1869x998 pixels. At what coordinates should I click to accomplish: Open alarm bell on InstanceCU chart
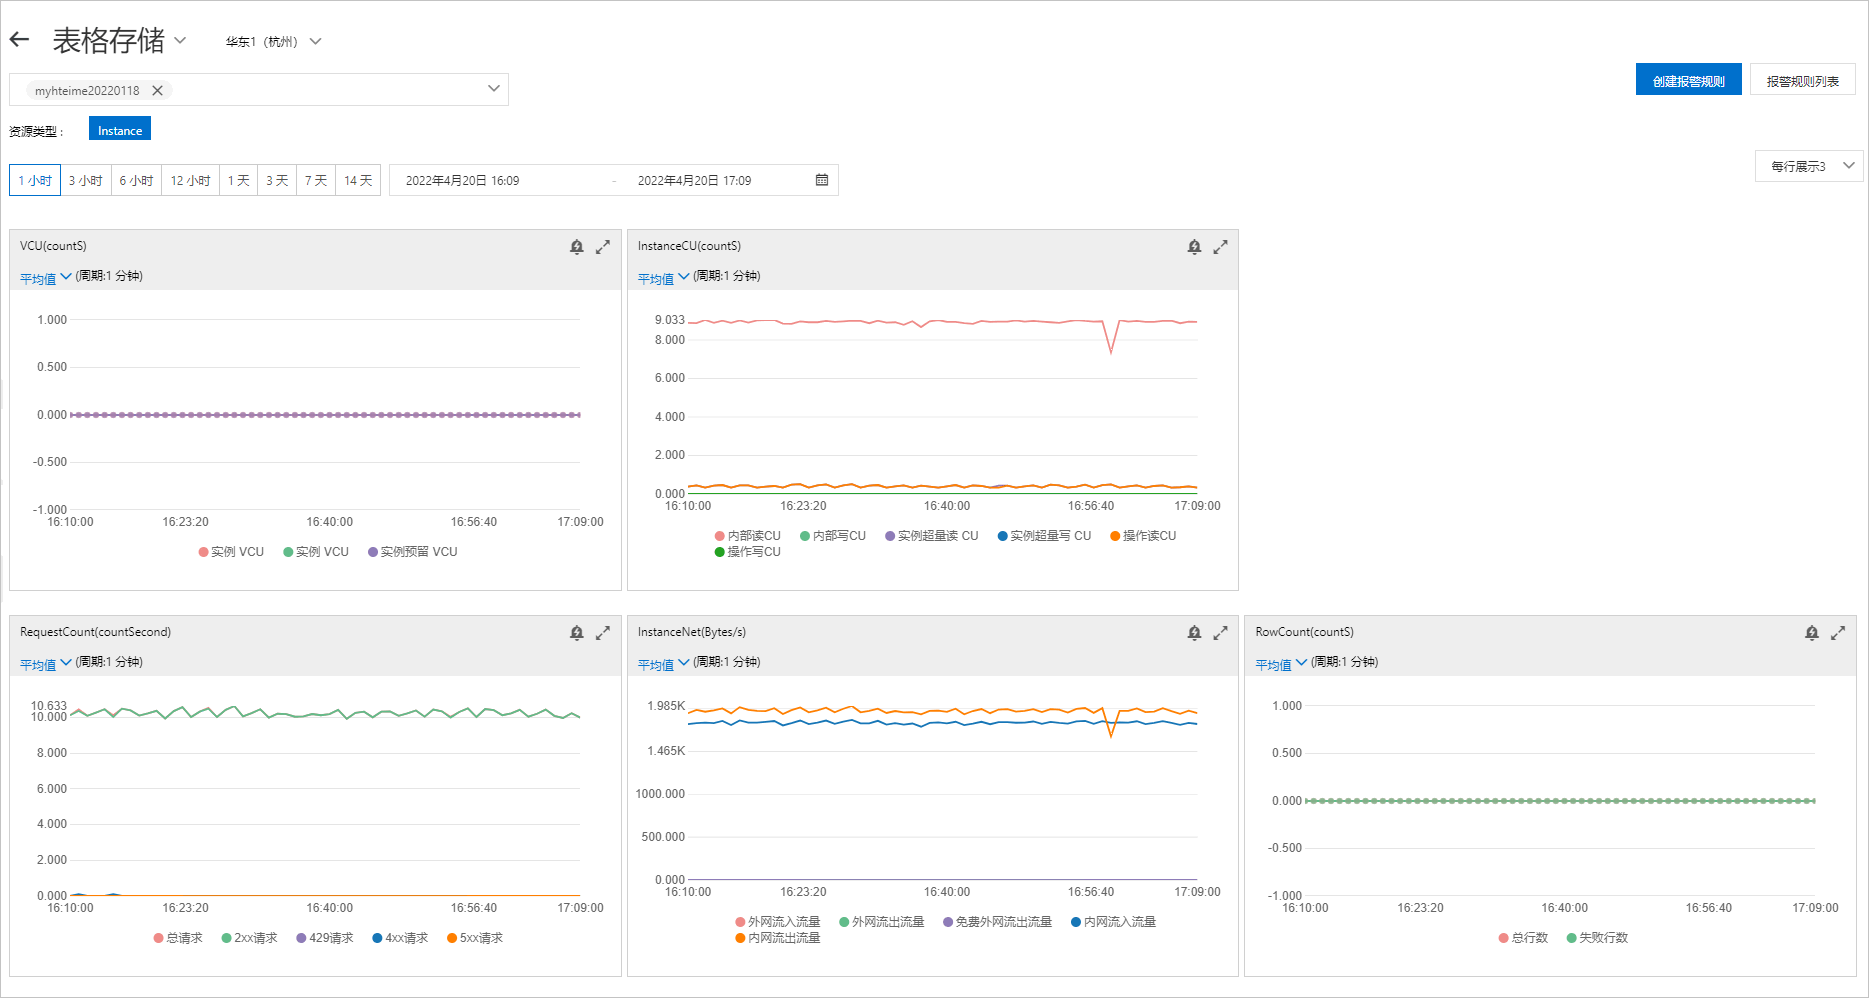click(1194, 247)
